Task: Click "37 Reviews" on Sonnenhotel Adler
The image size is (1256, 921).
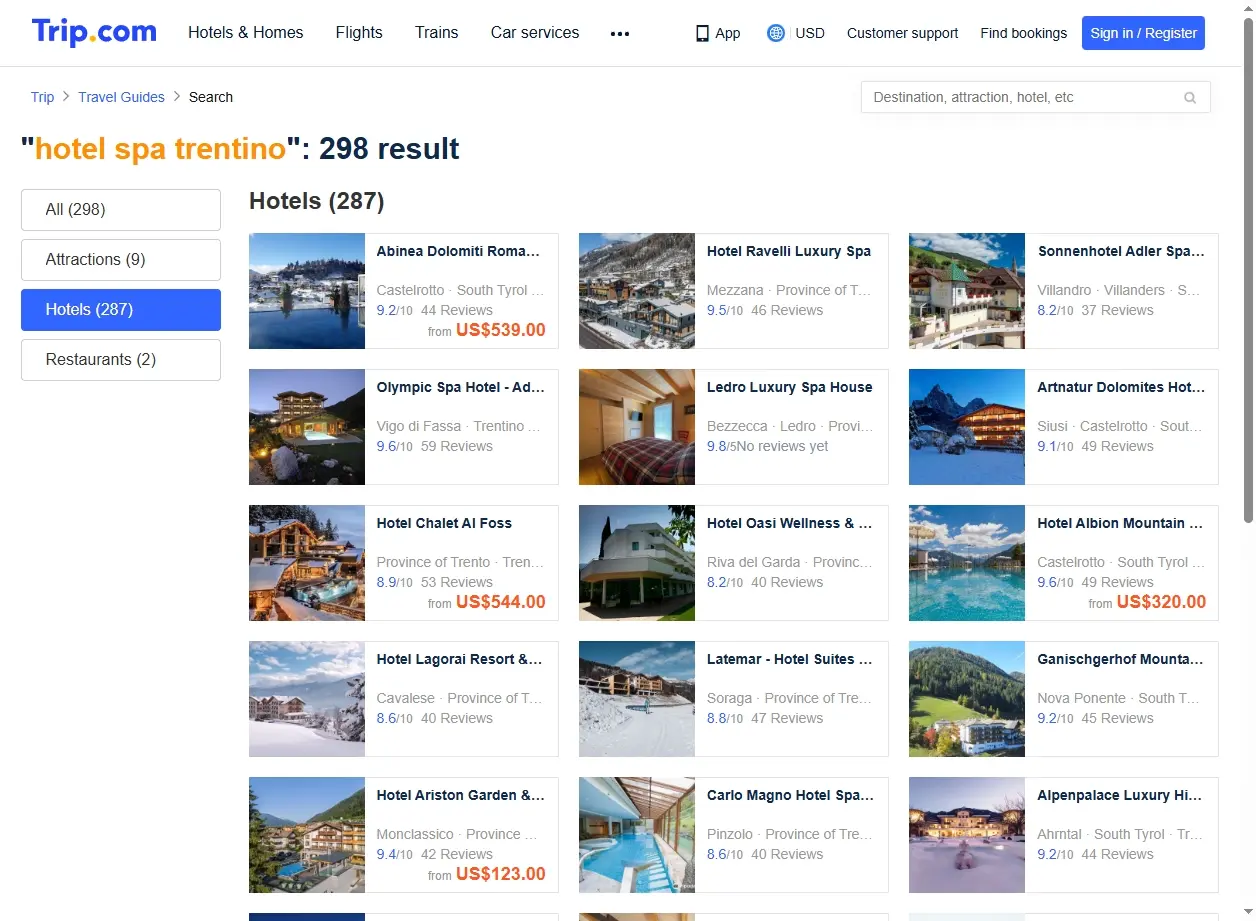Action: (x=1118, y=311)
